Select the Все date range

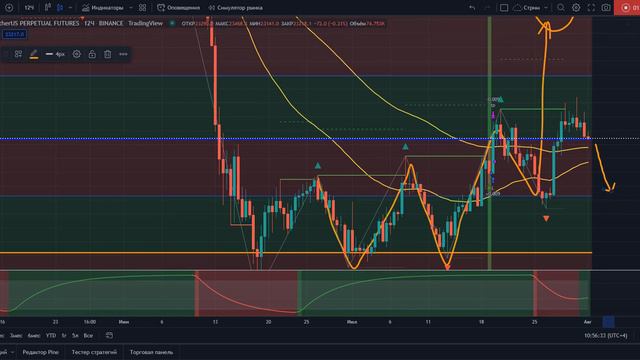[88, 336]
